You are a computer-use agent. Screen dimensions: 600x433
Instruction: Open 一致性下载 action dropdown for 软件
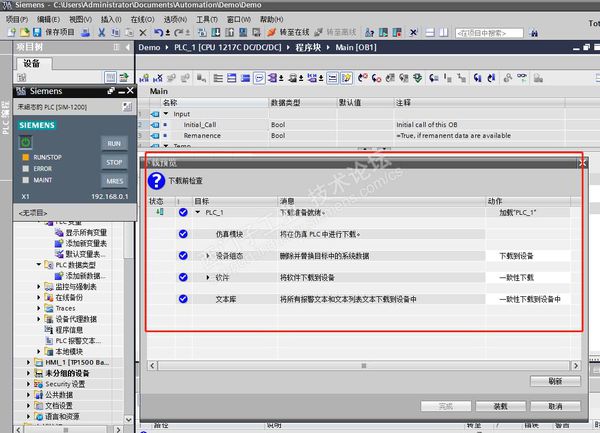click(520, 277)
